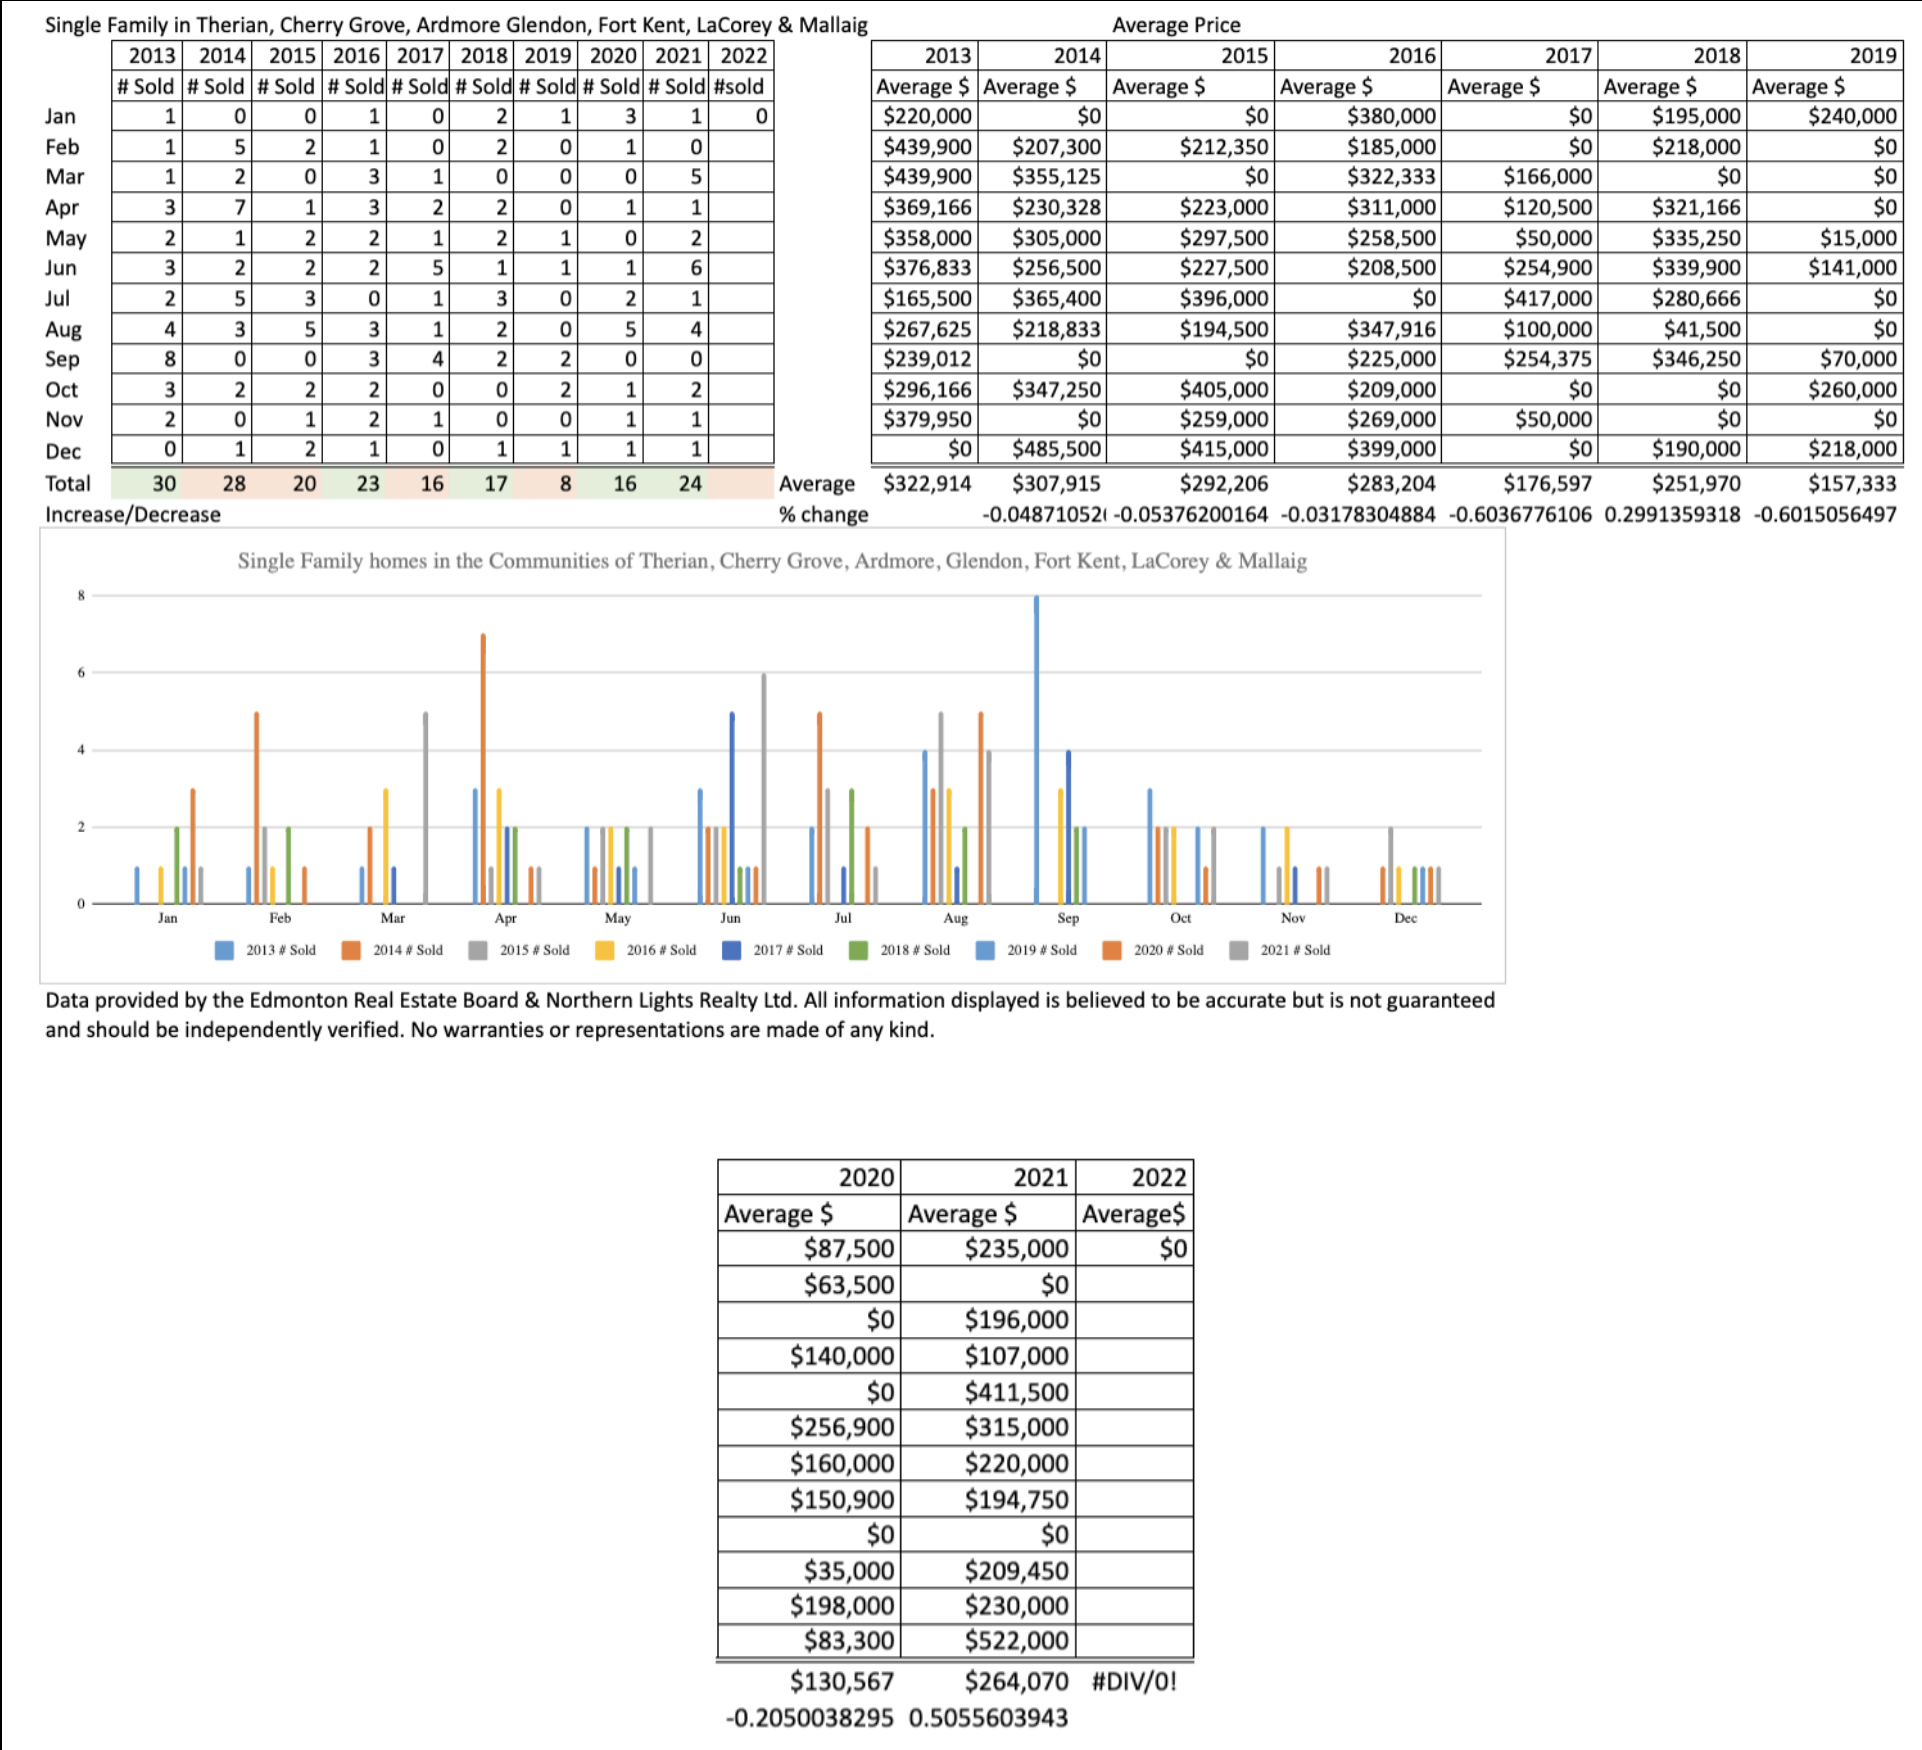Select the 2016 # Sold legend swatch
The image size is (1922, 1750).
pos(605,950)
